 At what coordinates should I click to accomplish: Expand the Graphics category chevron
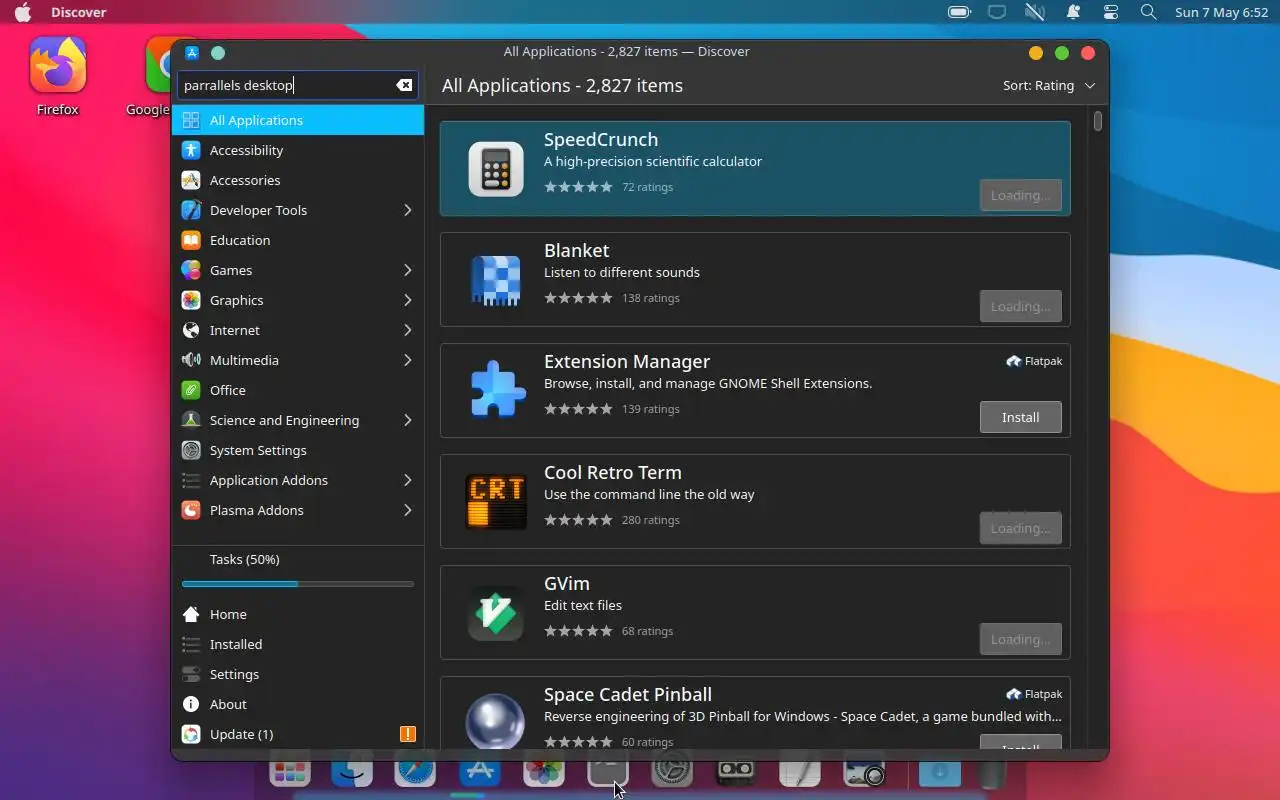click(x=407, y=300)
